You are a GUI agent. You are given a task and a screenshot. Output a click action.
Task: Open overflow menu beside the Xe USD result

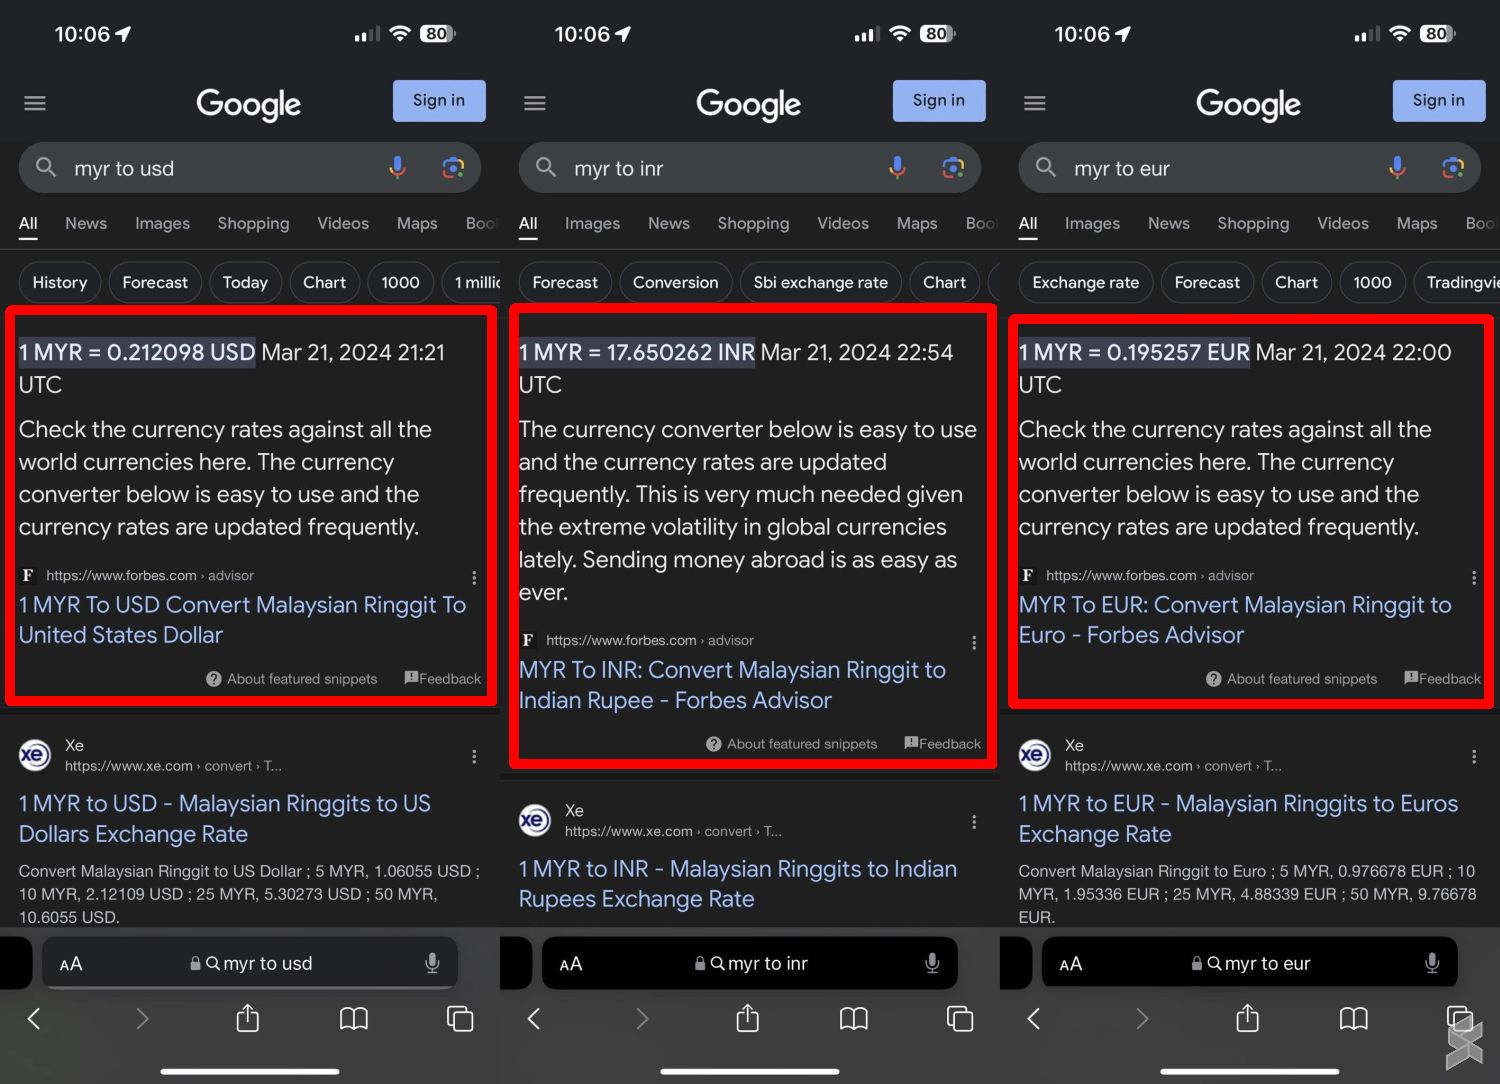pyautogui.click(x=474, y=757)
